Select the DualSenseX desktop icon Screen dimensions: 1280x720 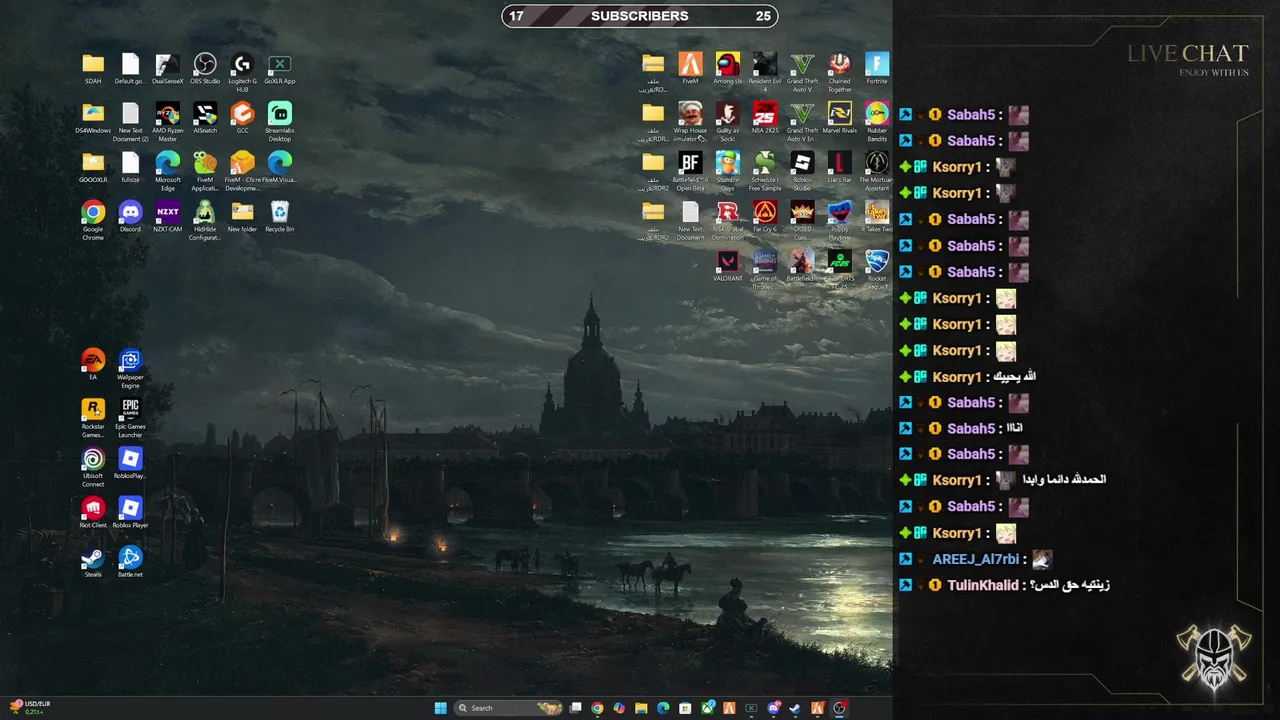(x=168, y=69)
